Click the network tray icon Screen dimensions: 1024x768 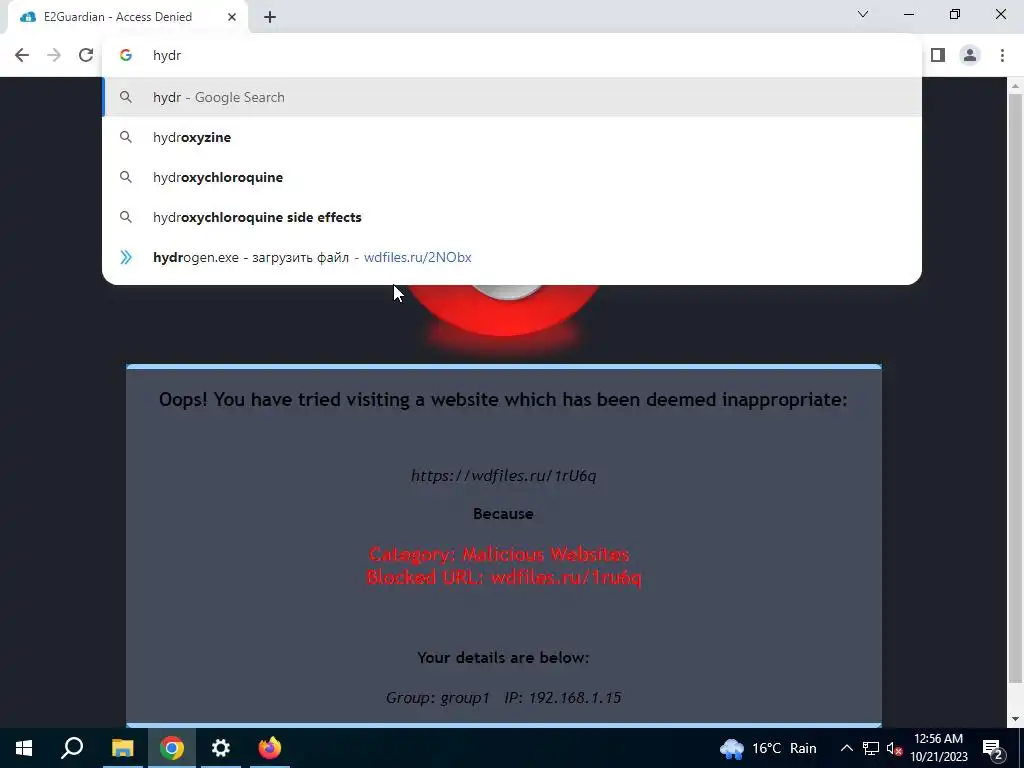point(871,748)
